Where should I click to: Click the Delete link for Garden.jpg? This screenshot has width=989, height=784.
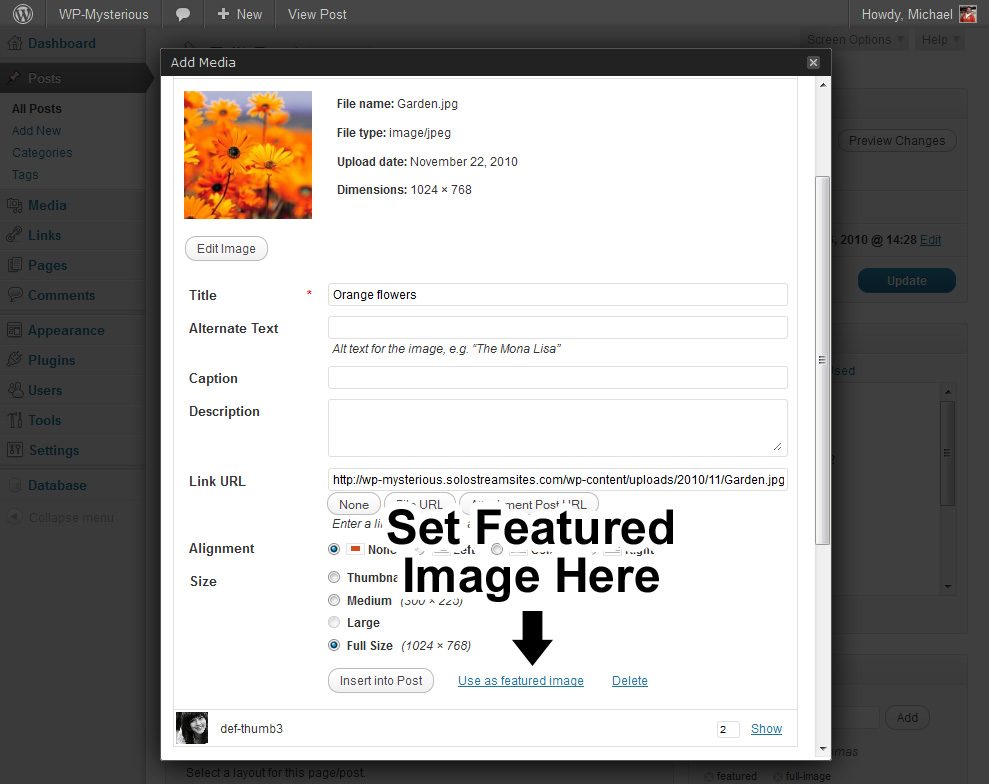(630, 681)
